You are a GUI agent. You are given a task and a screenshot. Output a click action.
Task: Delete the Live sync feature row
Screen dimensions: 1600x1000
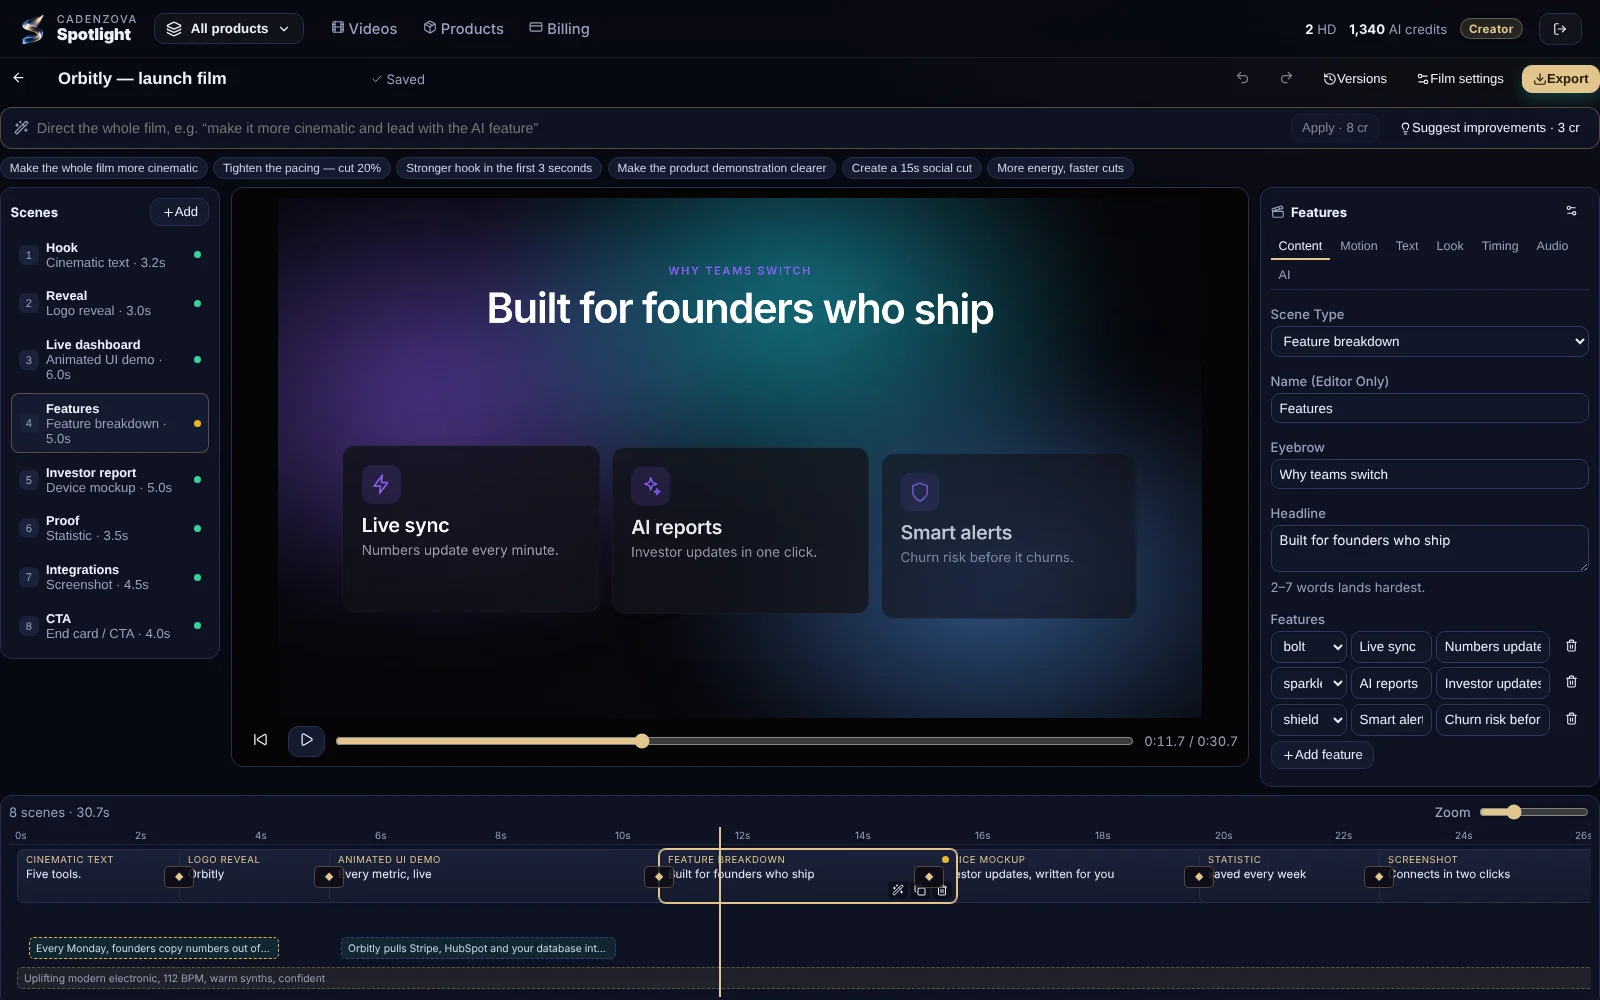[1571, 646]
